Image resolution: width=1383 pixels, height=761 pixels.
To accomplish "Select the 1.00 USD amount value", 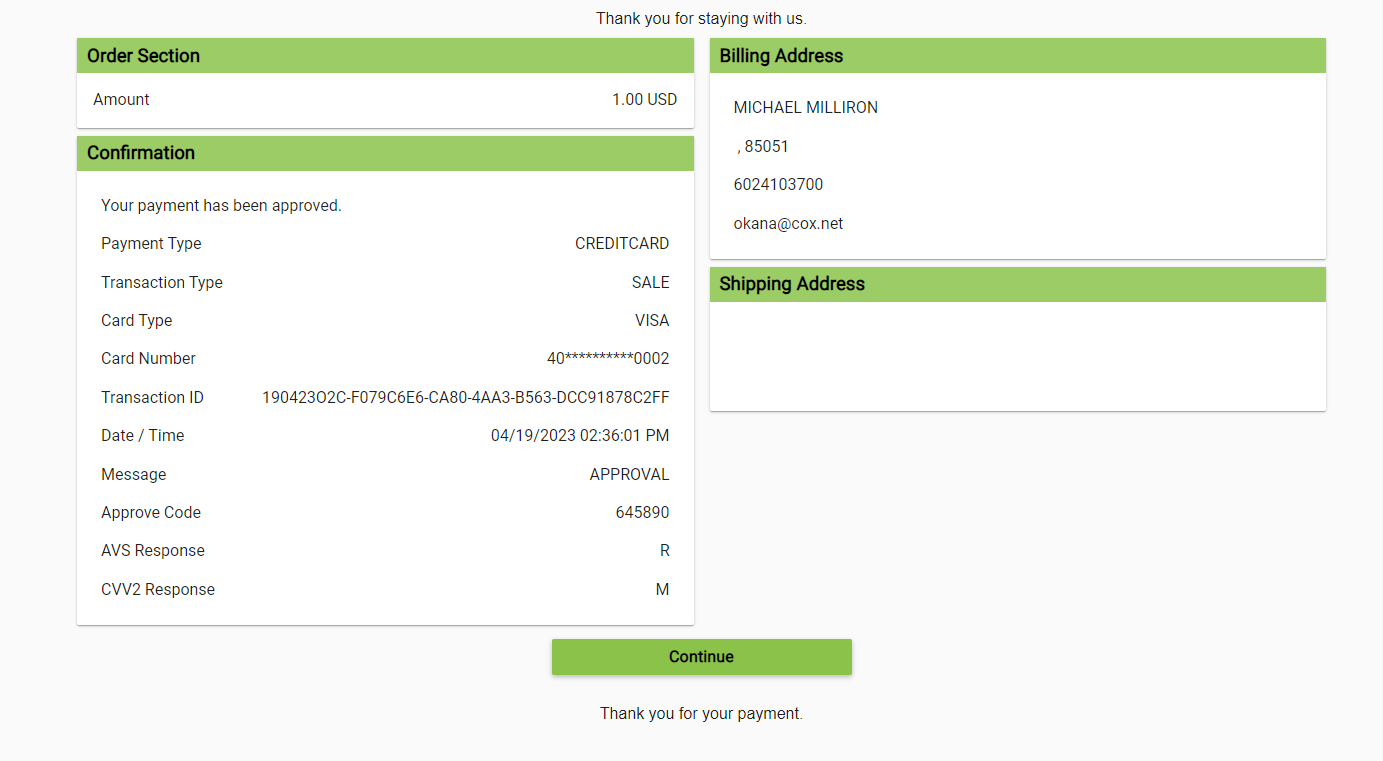I will (x=644, y=100).
